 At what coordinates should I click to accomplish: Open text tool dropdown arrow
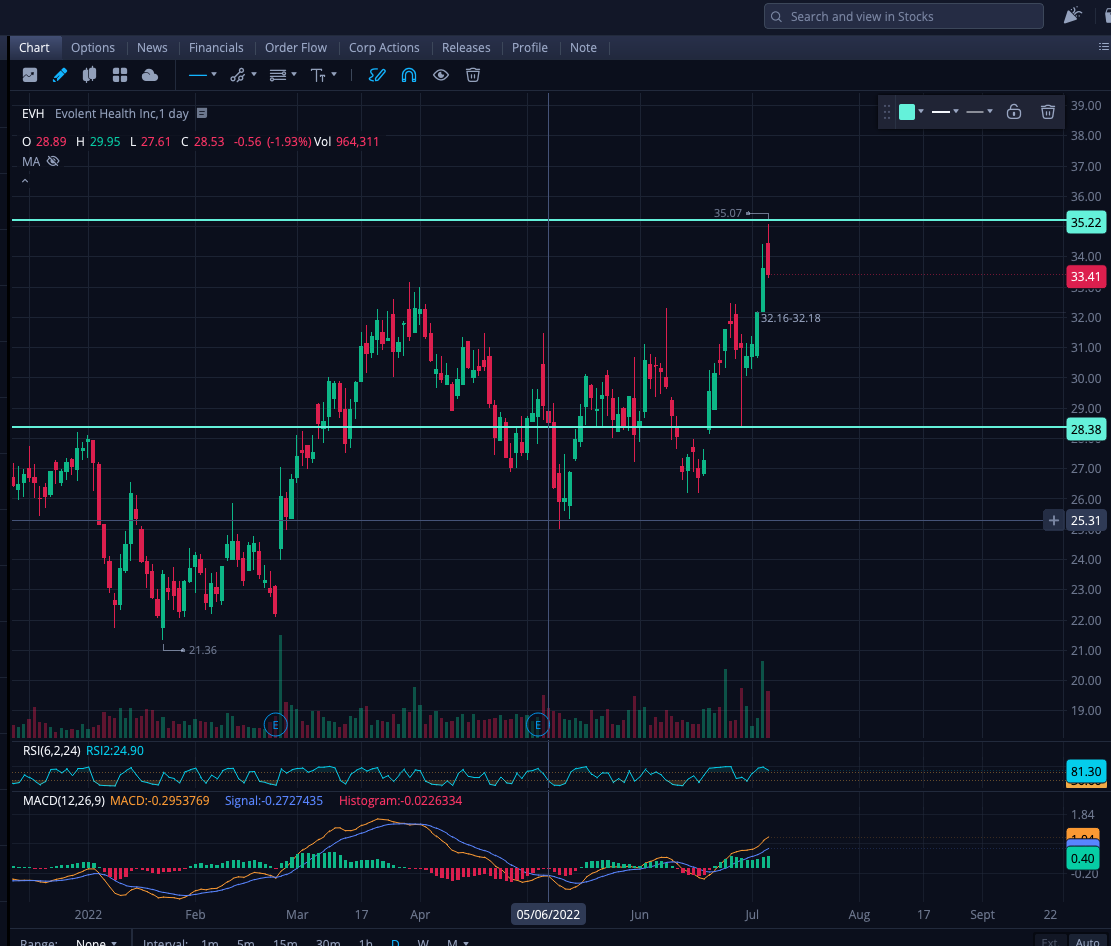tap(334, 74)
